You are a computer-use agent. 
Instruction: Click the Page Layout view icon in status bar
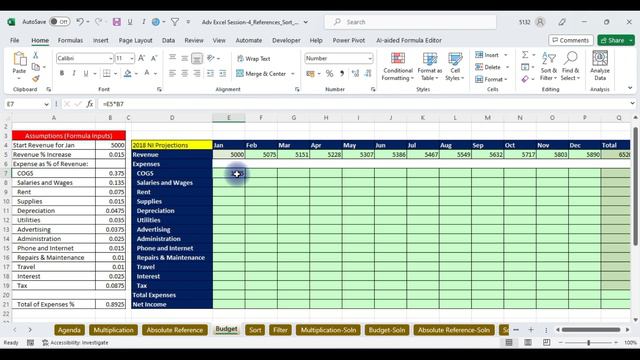528,342
